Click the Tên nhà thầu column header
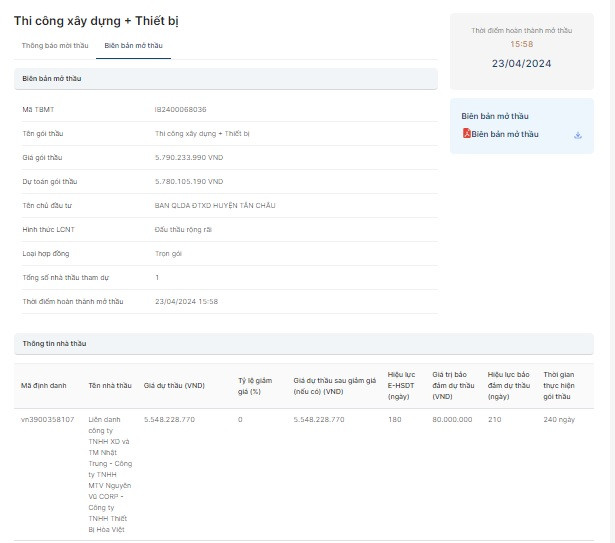 (x=110, y=384)
